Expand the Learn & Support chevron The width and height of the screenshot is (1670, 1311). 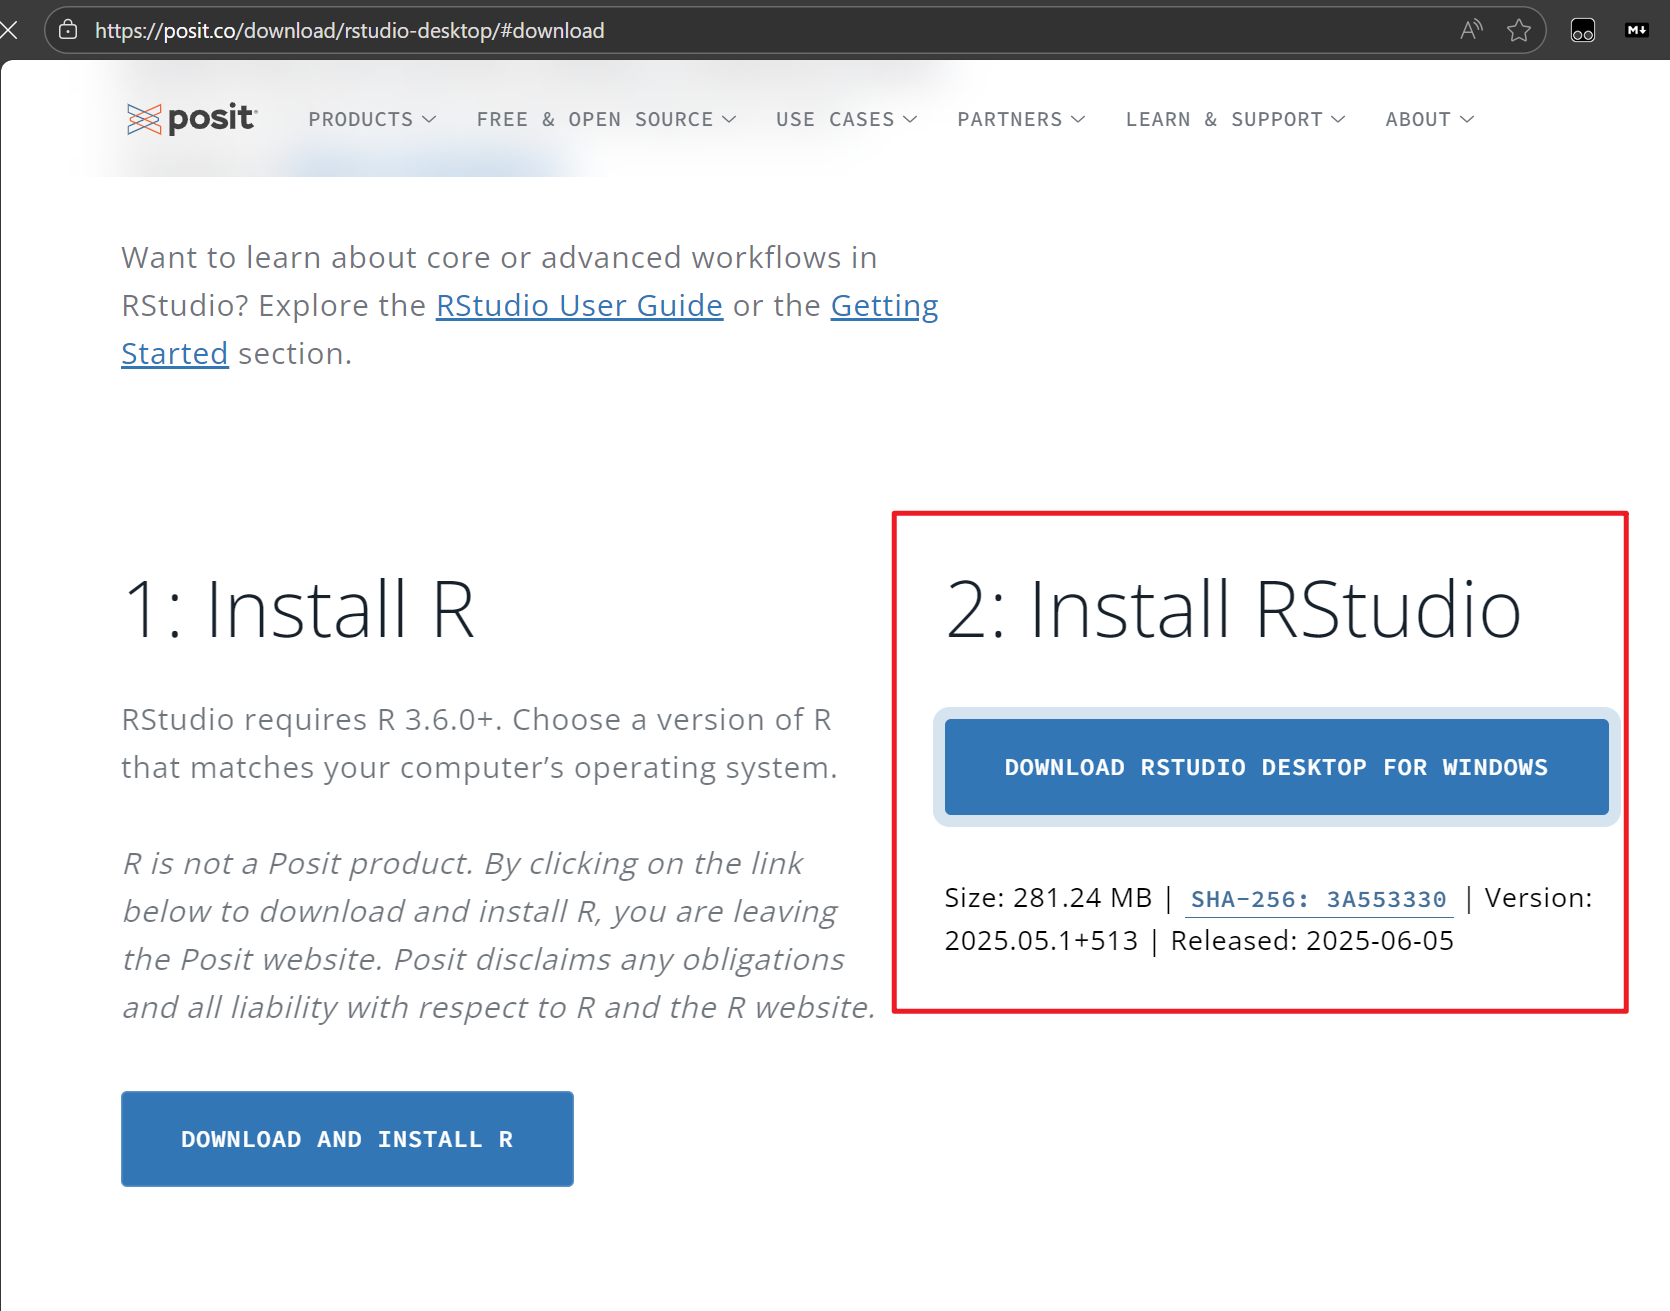pyautogui.click(x=1338, y=119)
